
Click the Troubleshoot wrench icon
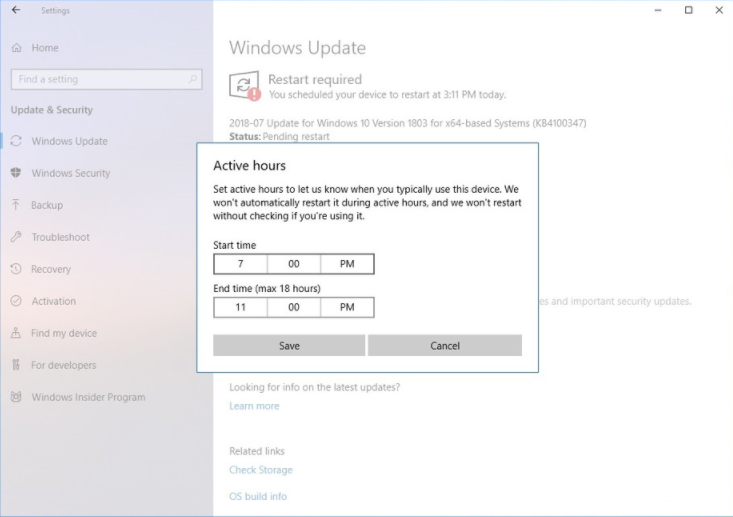point(16,237)
